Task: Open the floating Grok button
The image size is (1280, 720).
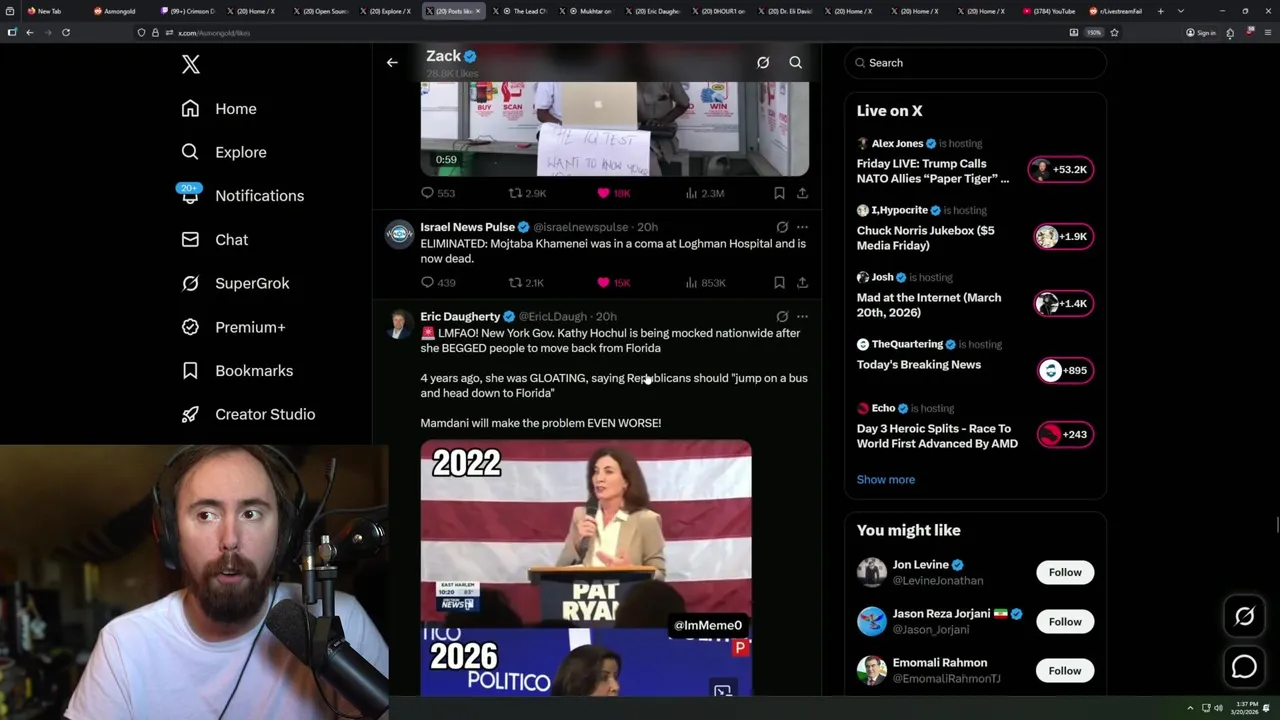Action: coord(1245,617)
